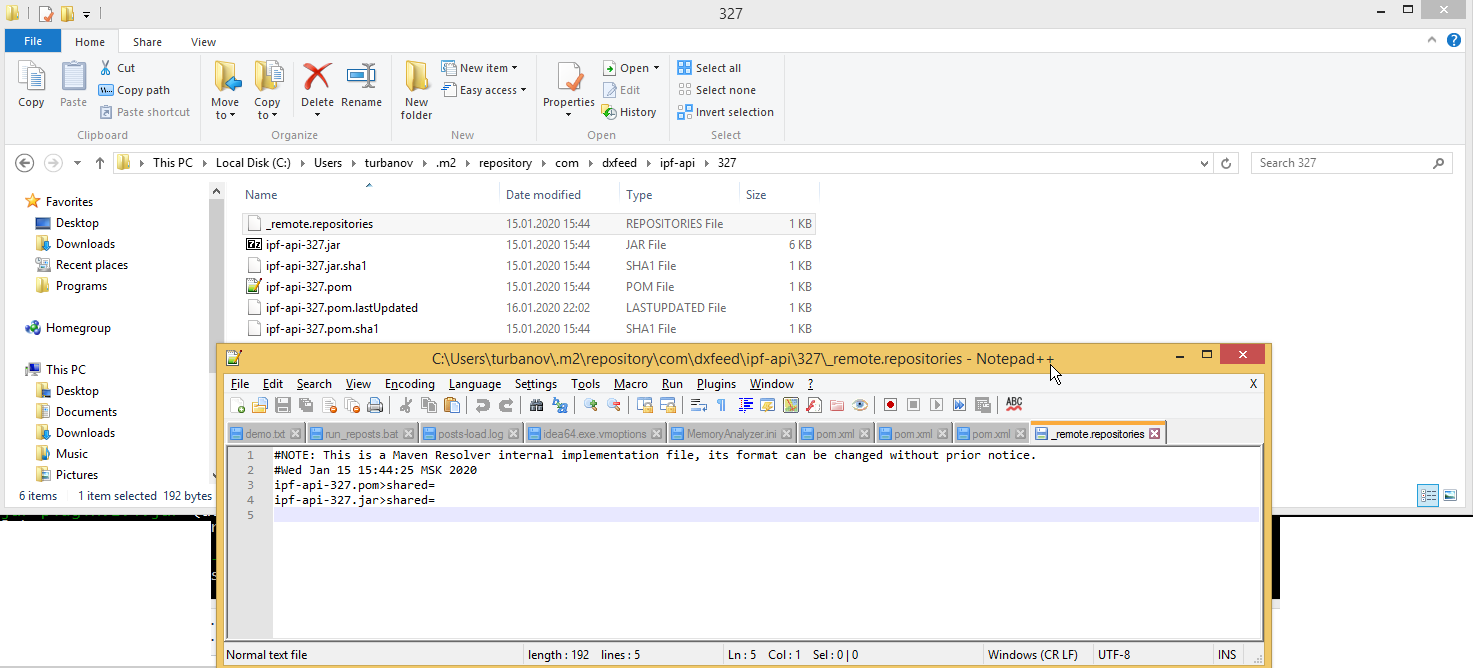The width and height of the screenshot is (1473, 668).
Task: Click Open file icon in Notepad++ toolbar
Action: tap(259, 405)
